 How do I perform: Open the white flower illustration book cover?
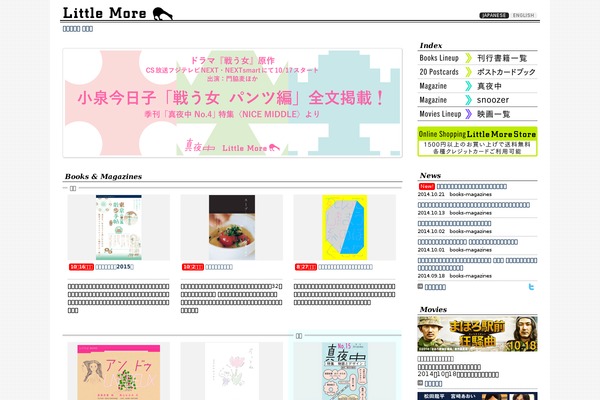tap(232, 371)
